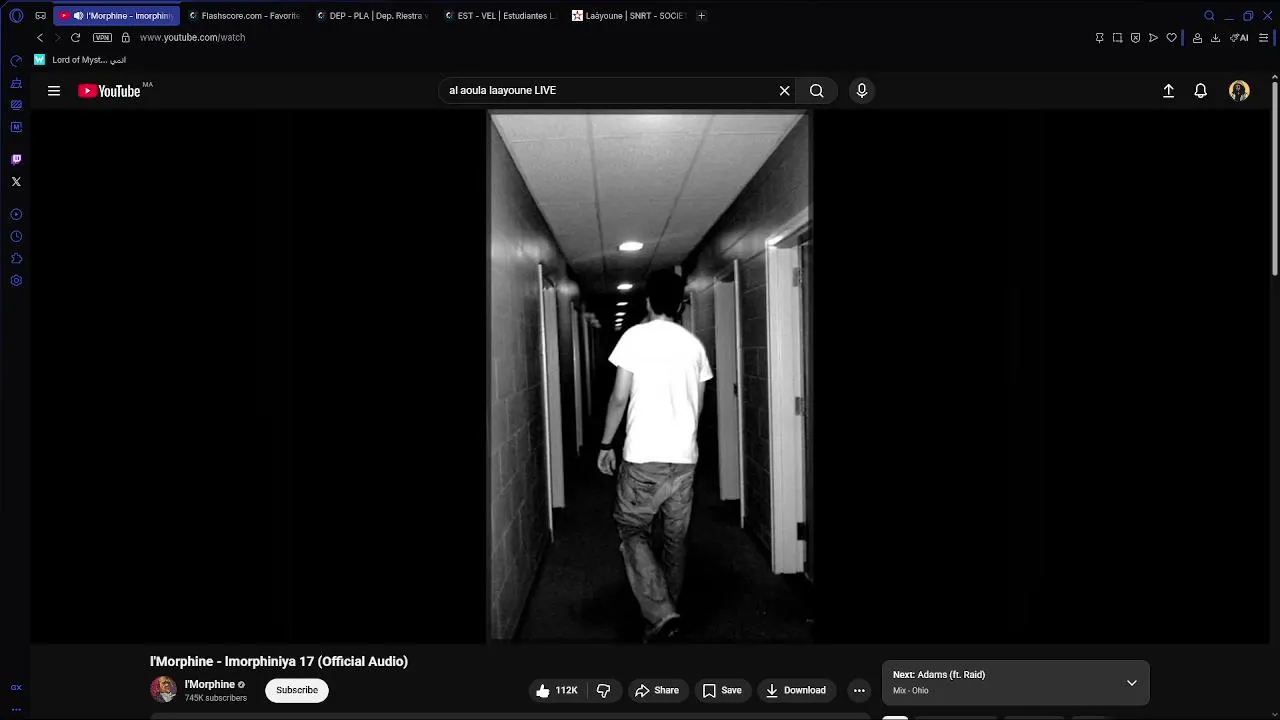This screenshot has height=720, width=1280.
Task: Subscribe to the l'Morphine channel
Action: [297, 690]
